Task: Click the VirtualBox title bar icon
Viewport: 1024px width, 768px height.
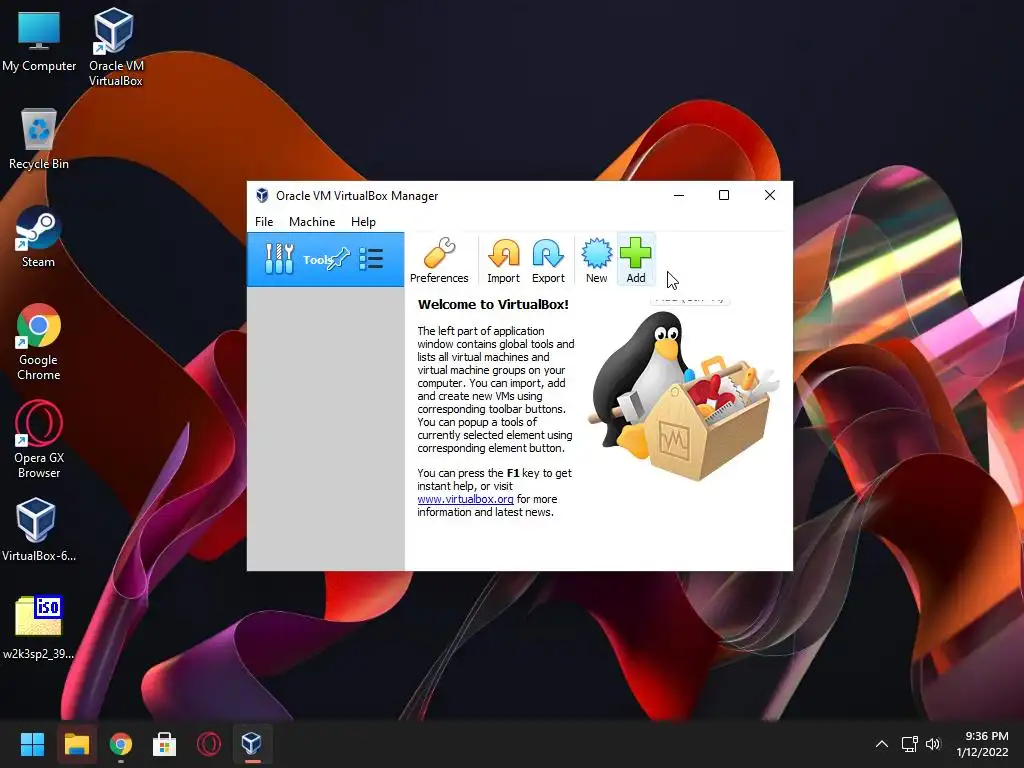Action: 262,195
